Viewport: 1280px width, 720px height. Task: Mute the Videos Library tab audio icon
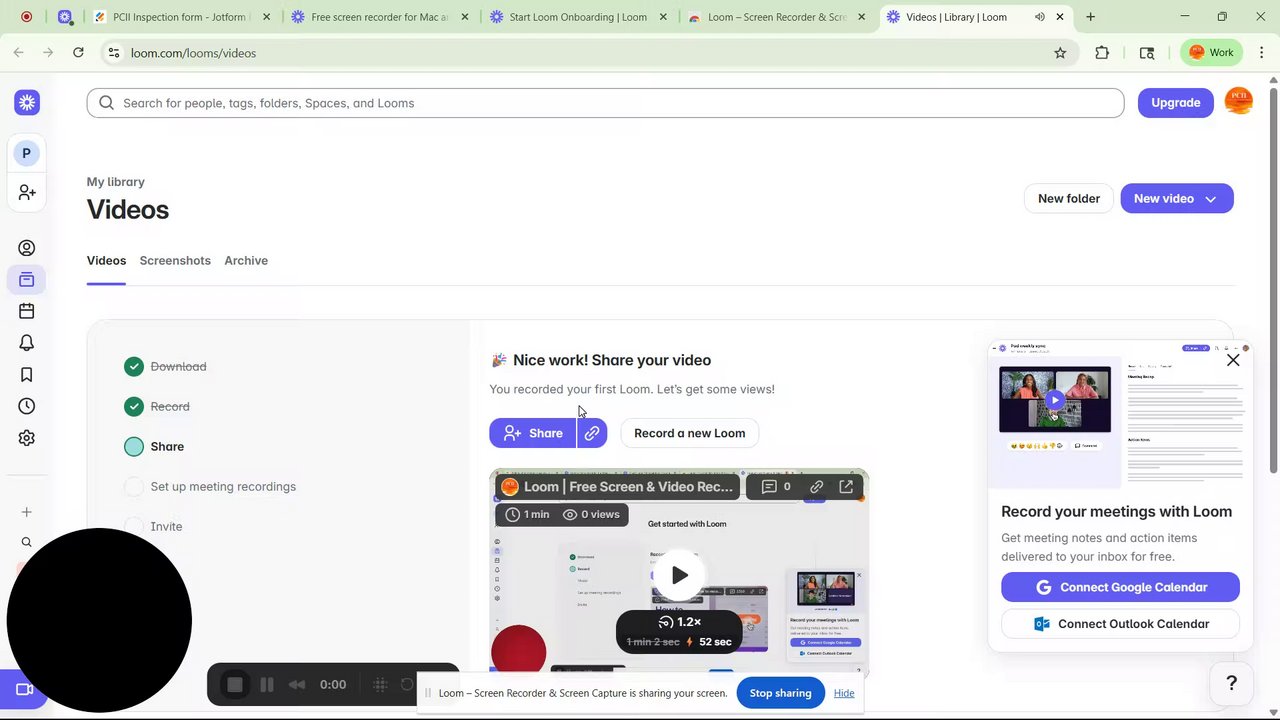(x=1039, y=17)
